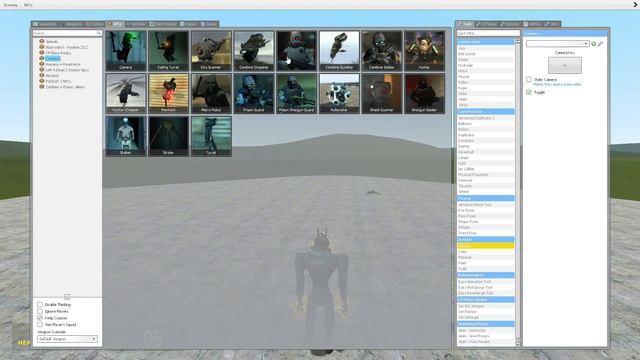Open the Weapon Override dropdown
This screenshot has width=640, height=360.
click(67, 339)
